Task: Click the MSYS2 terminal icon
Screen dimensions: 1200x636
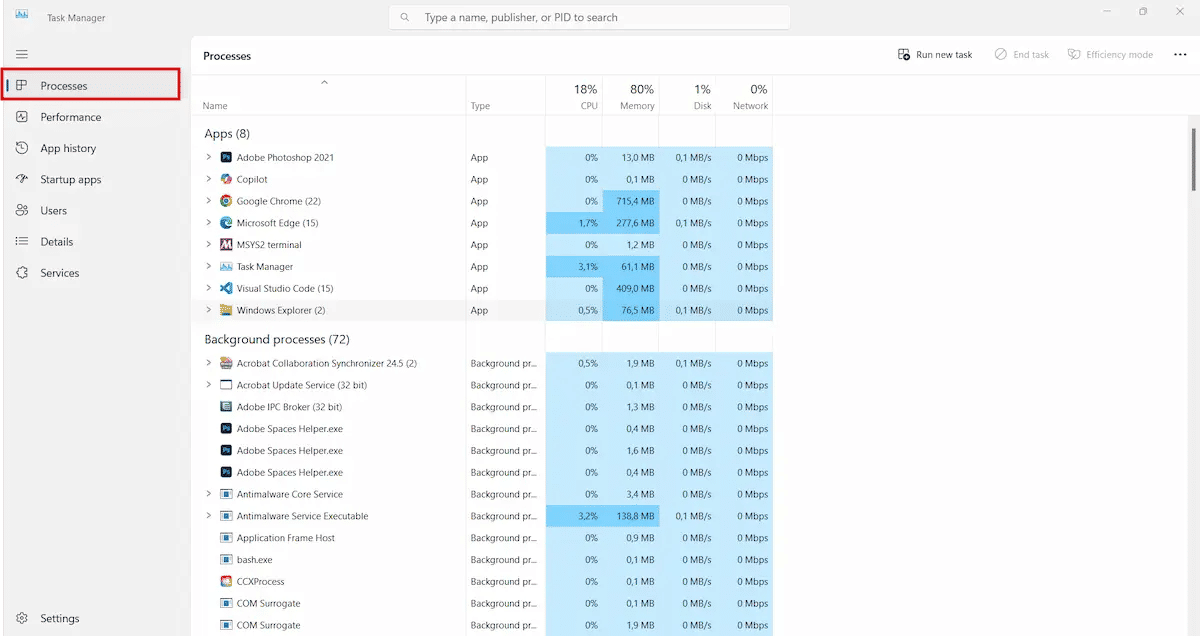Action: pyautogui.click(x=226, y=245)
